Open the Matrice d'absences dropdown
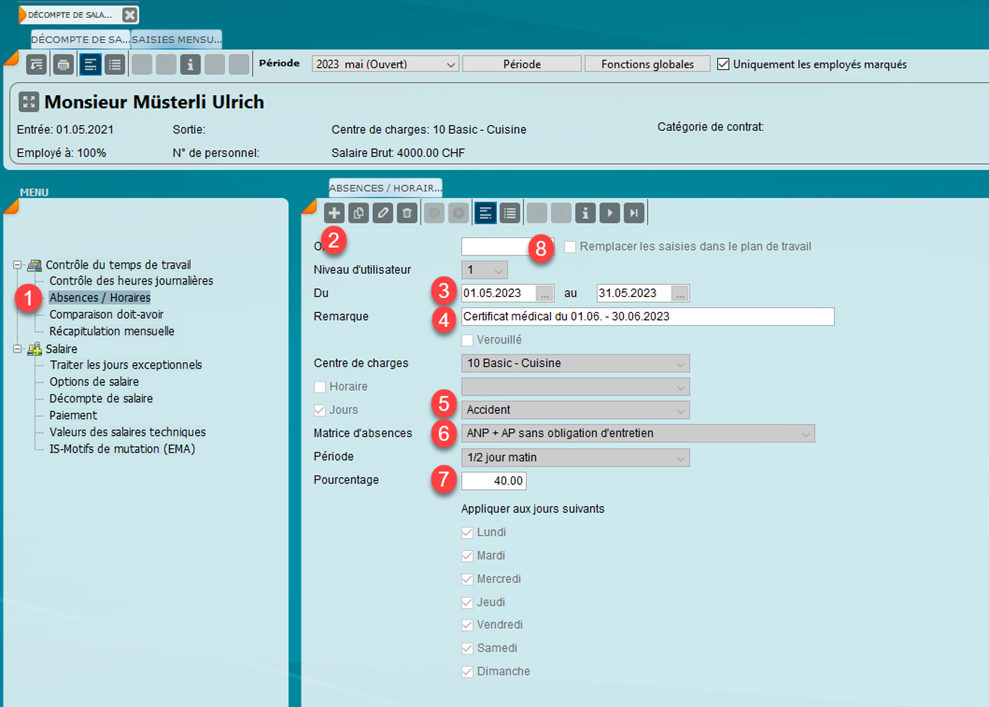This screenshot has width=989, height=707. tap(639, 433)
